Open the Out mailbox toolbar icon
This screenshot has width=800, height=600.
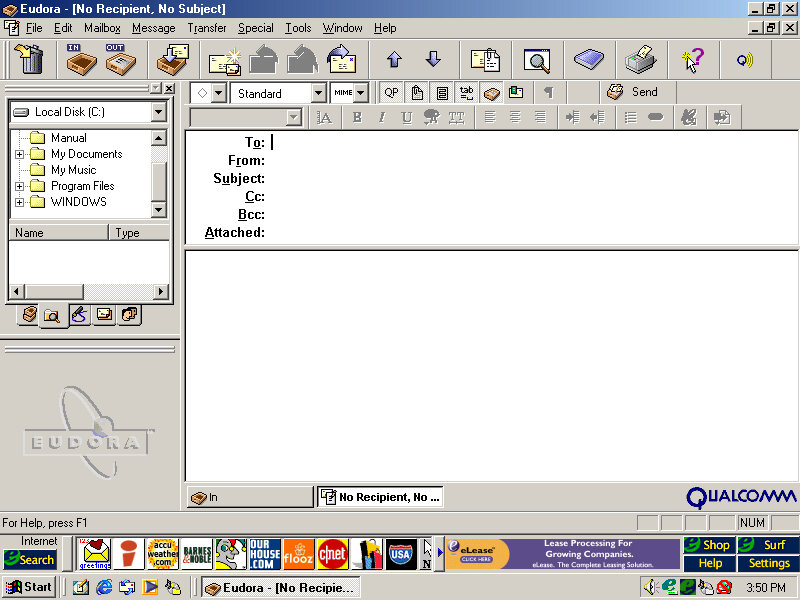click(x=119, y=60)
